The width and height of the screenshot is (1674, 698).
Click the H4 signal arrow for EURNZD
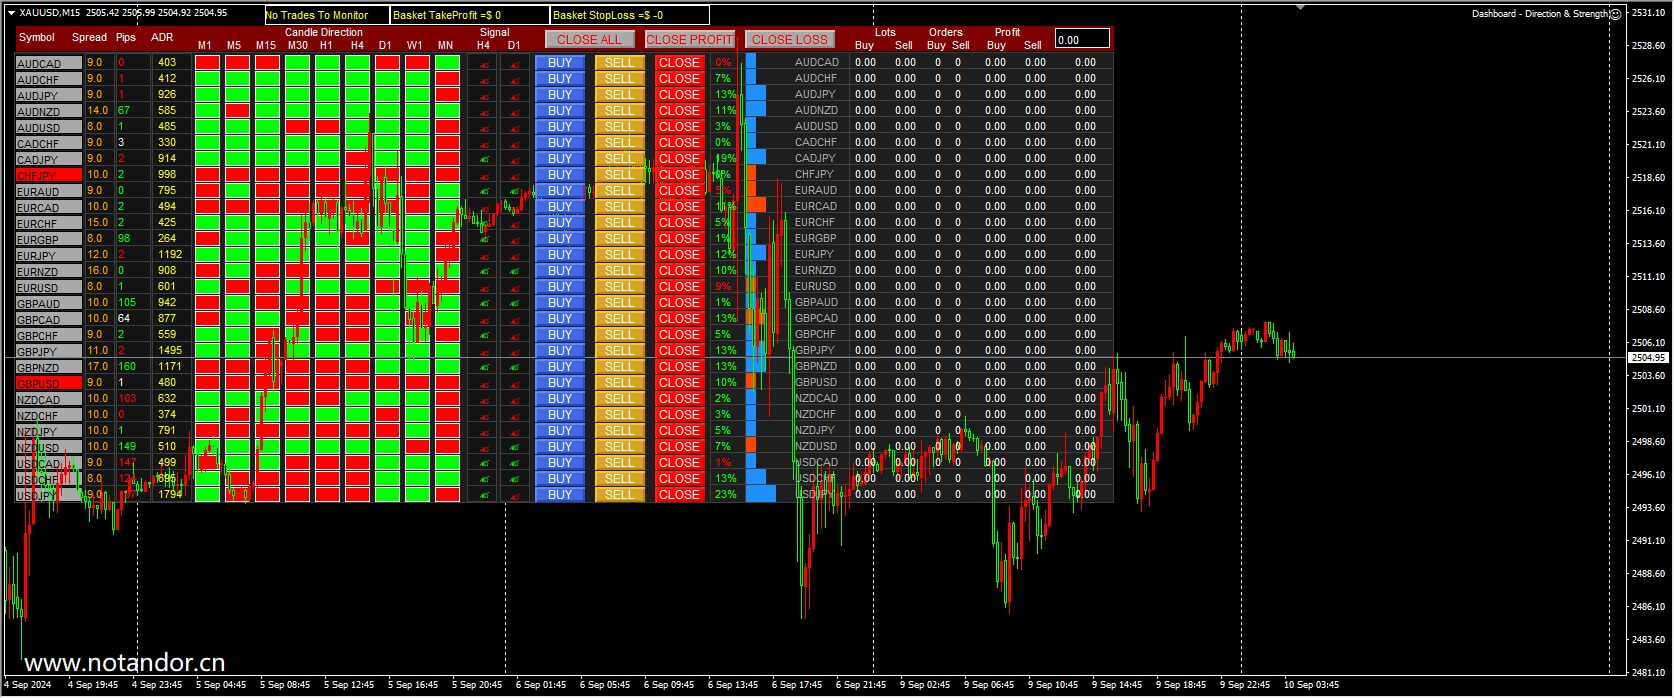pyautogui.click(x=484, y=271)
